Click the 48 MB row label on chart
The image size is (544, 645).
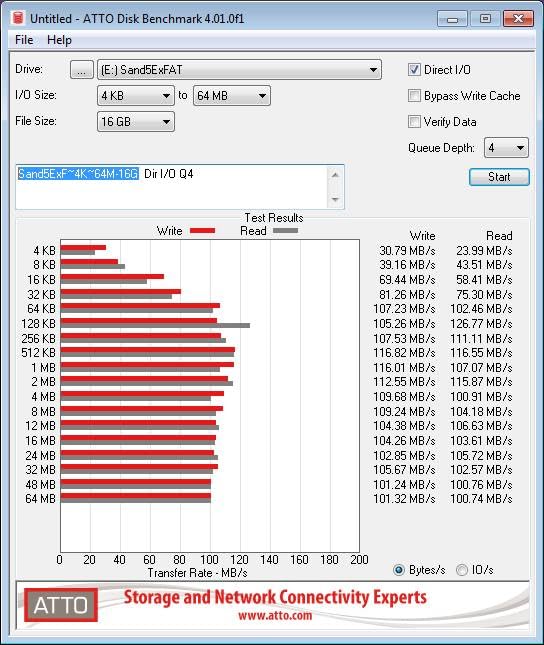40,485
